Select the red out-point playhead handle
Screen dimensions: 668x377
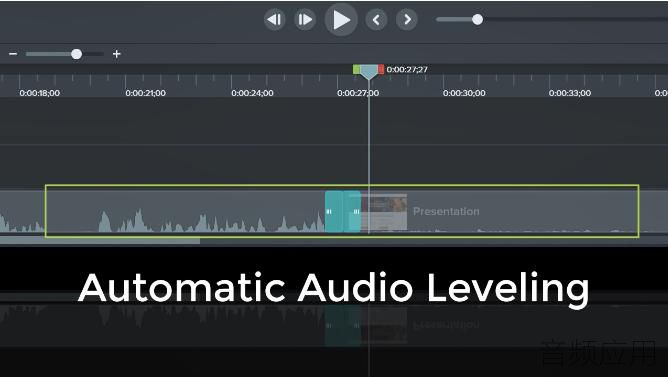click(x=381, y=69)
